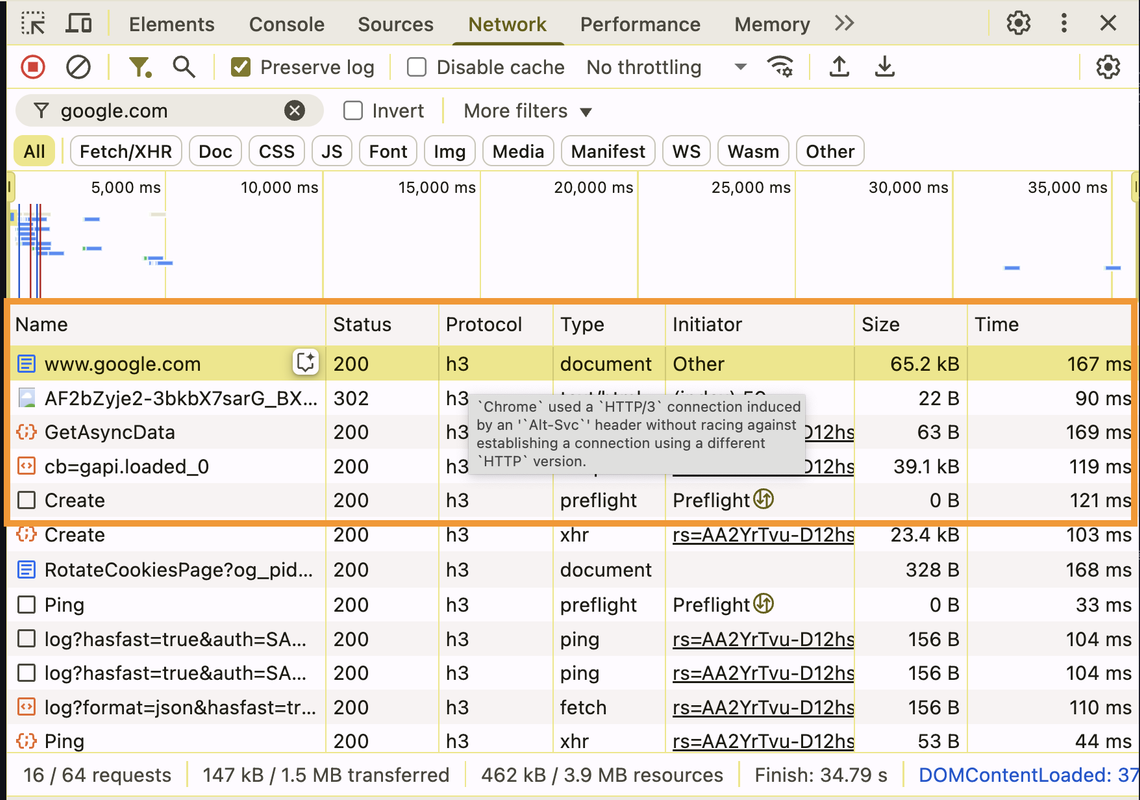Expand the More filters dropdown

[528, 111]
